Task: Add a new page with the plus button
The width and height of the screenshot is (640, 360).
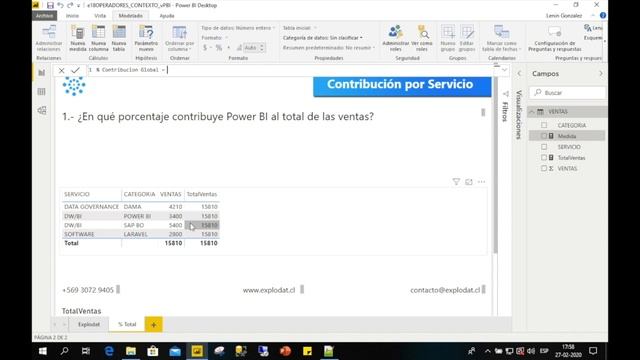Action: tap(153, 324)
